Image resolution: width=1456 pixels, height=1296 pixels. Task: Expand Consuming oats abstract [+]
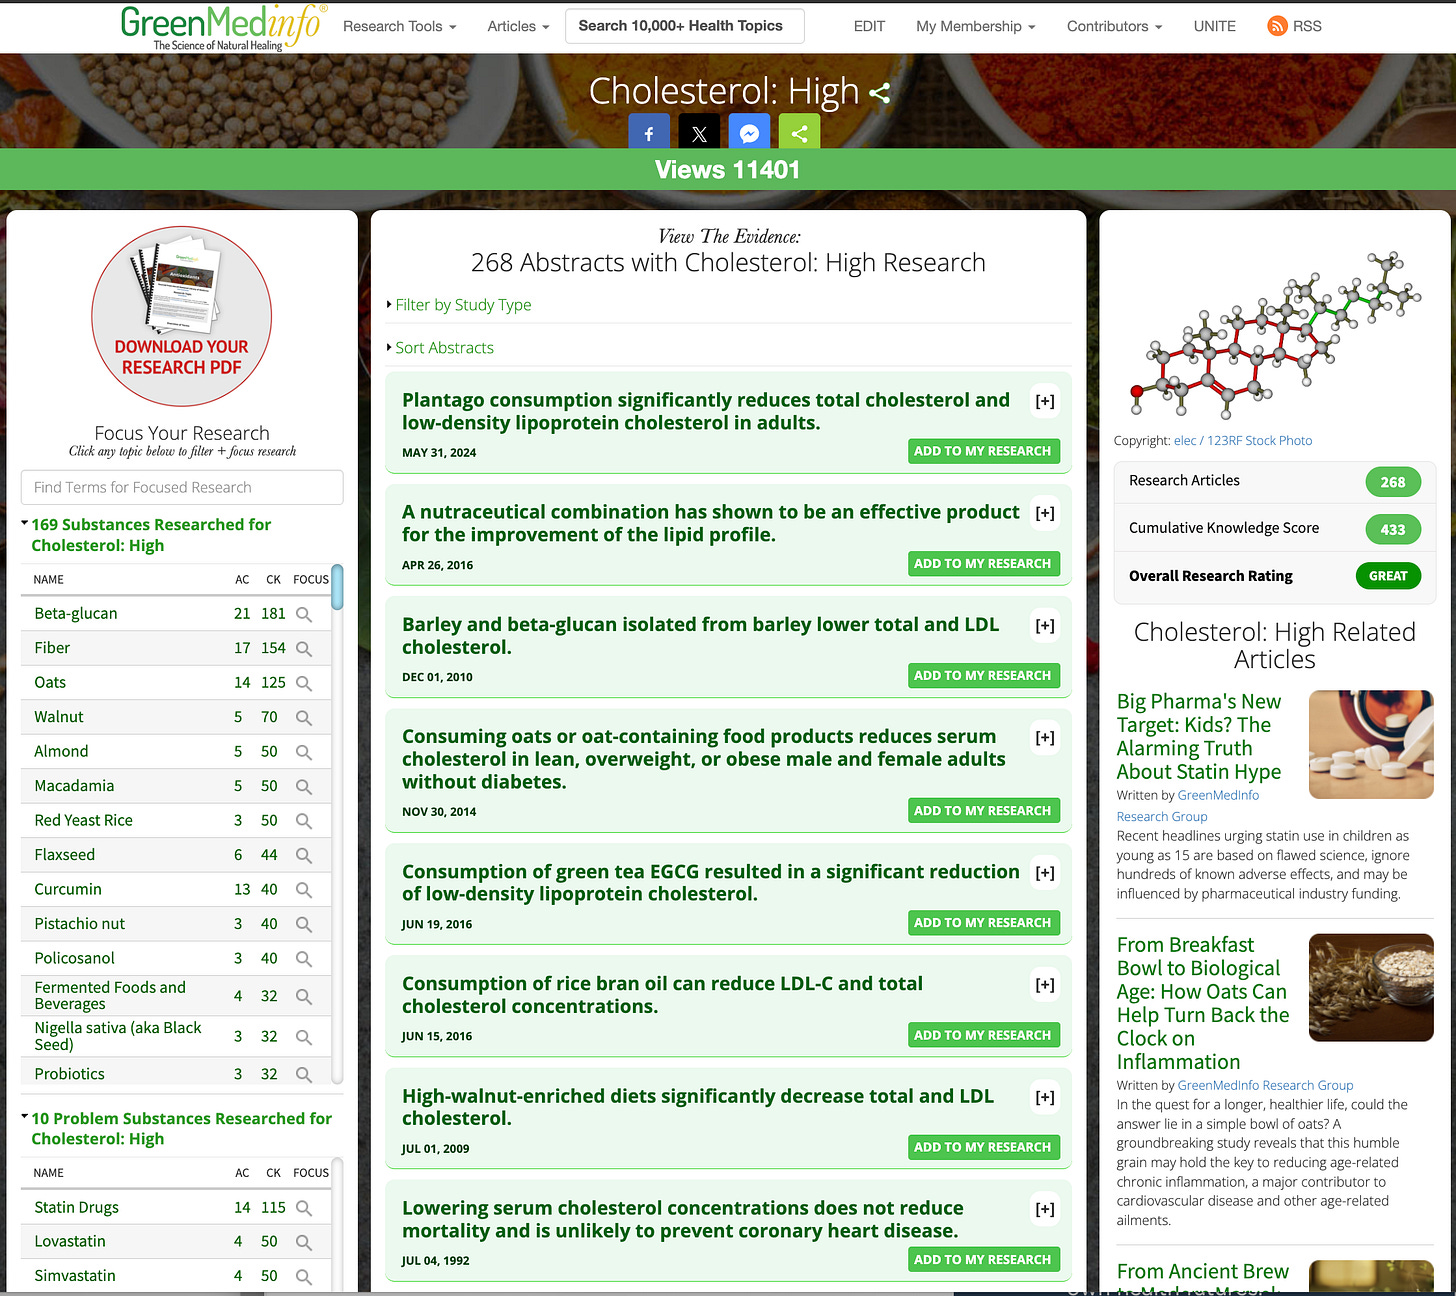[1045, 738]
